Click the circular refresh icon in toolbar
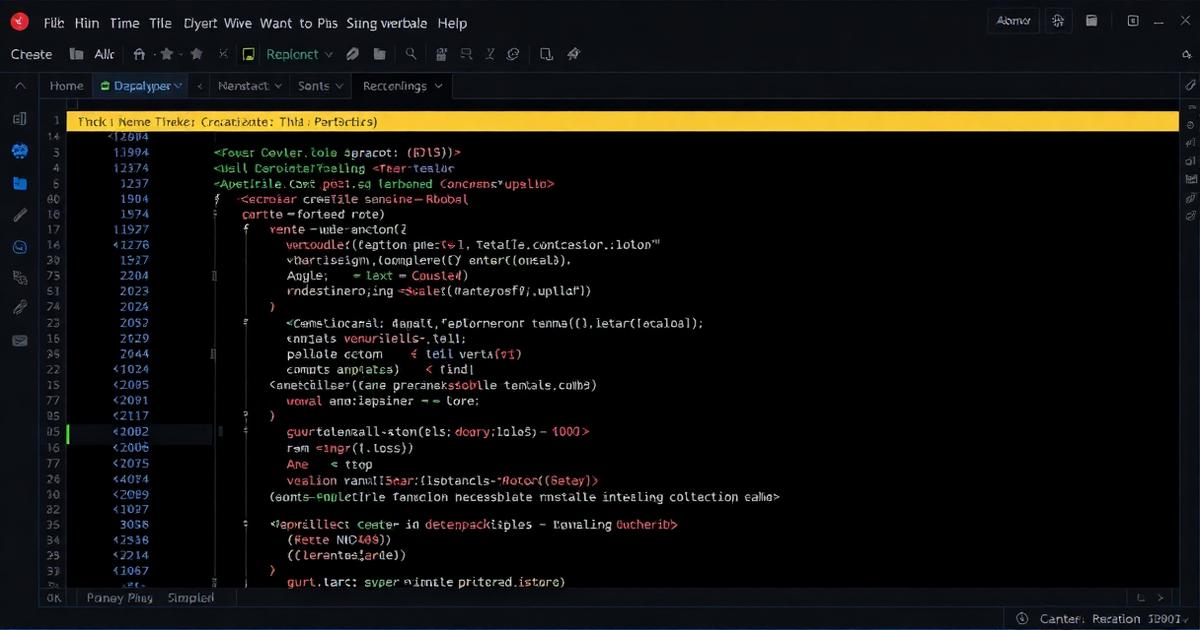 [513, 54]
